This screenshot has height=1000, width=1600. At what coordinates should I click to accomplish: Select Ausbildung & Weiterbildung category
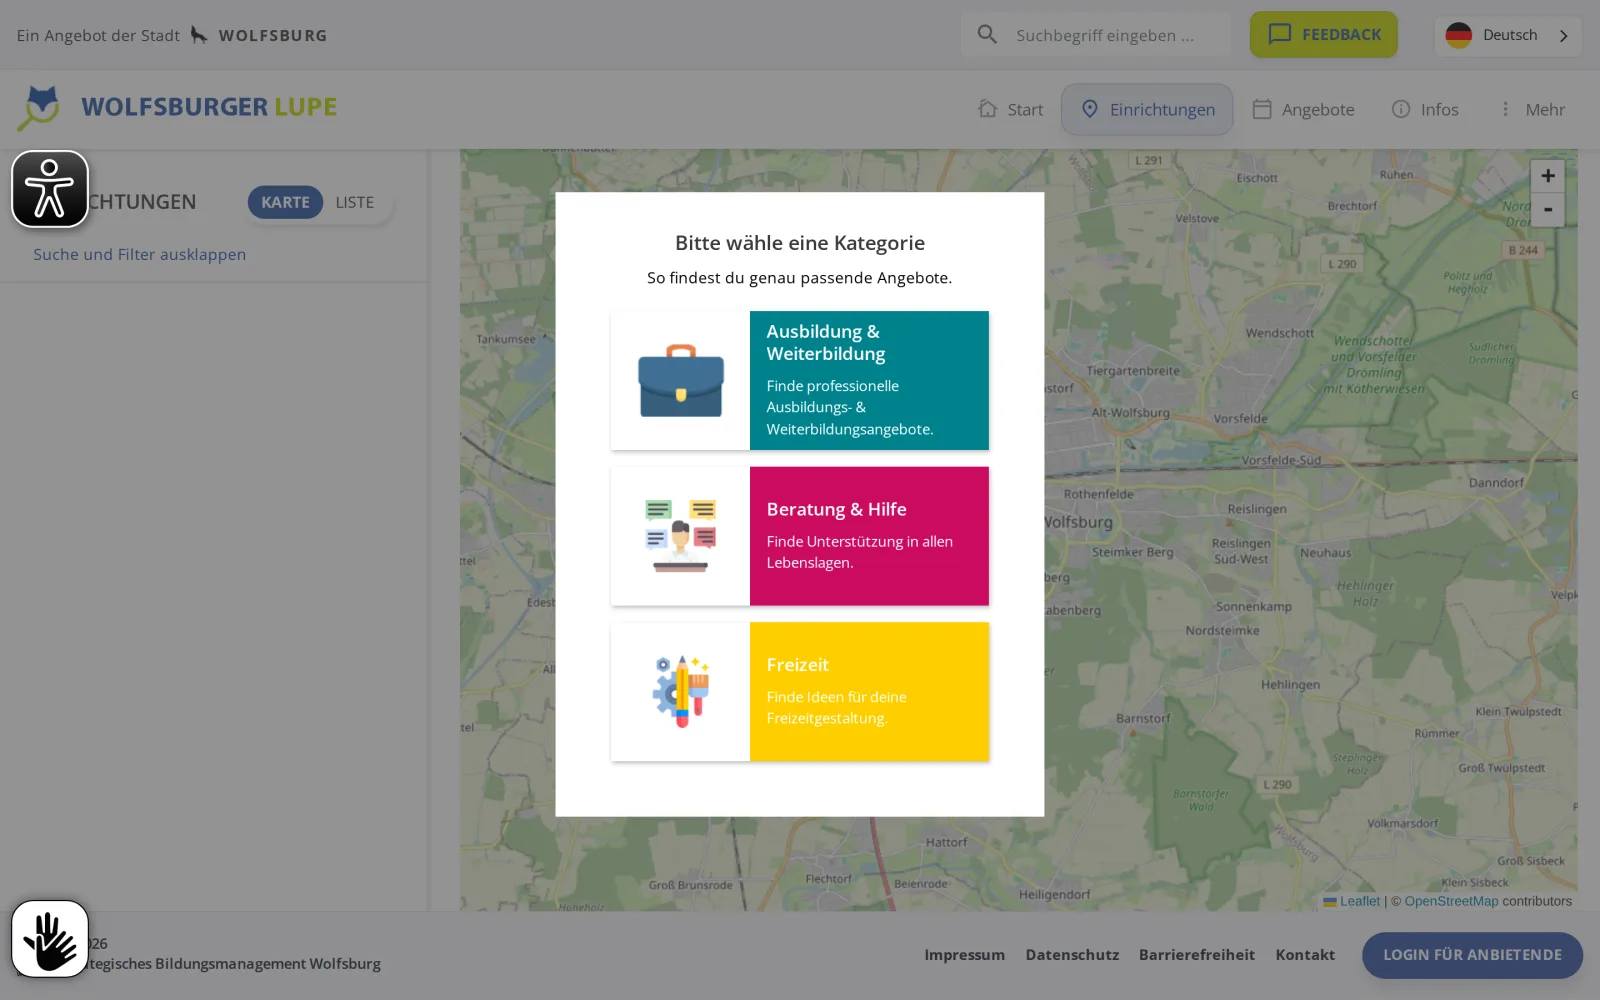pos(800,380)
